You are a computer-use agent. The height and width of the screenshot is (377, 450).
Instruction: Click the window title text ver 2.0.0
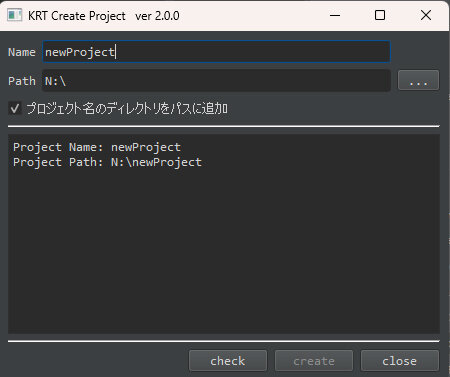pyautogui.click(x=157, y=16)
